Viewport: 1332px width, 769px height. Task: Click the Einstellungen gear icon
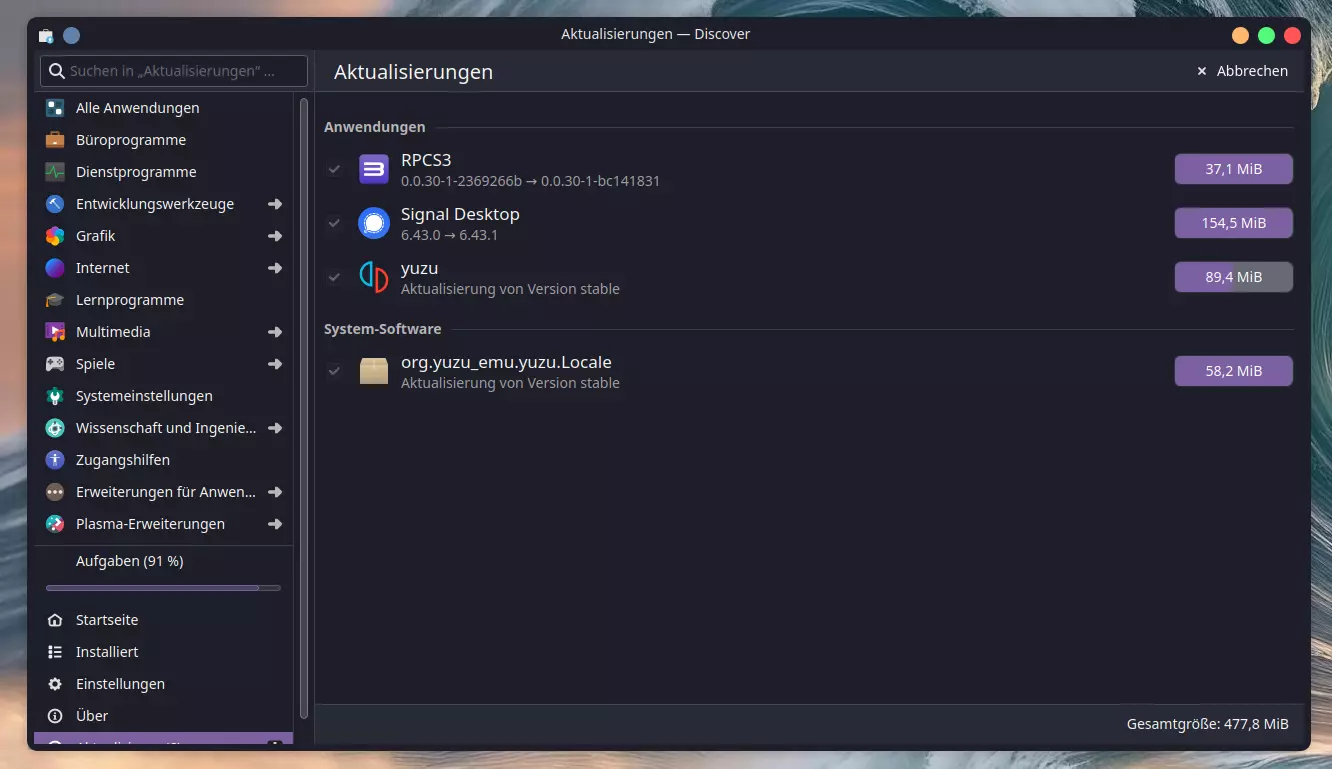click(55, 684)
